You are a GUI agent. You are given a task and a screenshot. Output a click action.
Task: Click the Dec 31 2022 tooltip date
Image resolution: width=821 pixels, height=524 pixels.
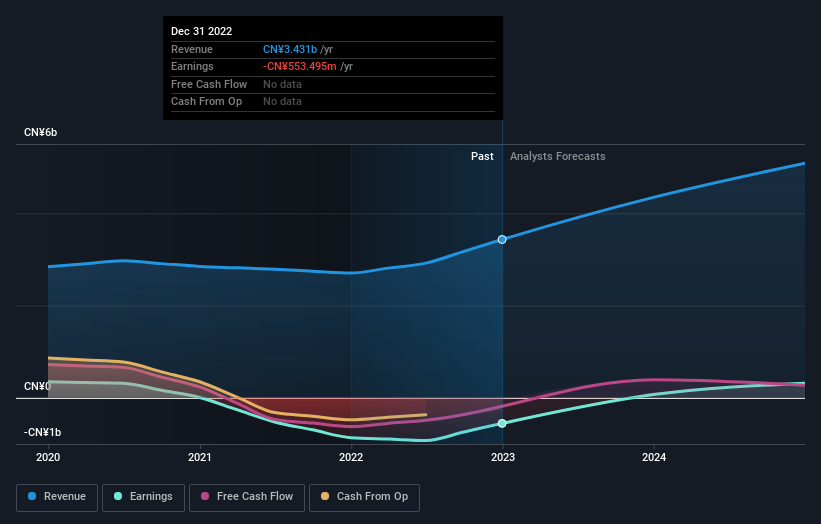202,31
